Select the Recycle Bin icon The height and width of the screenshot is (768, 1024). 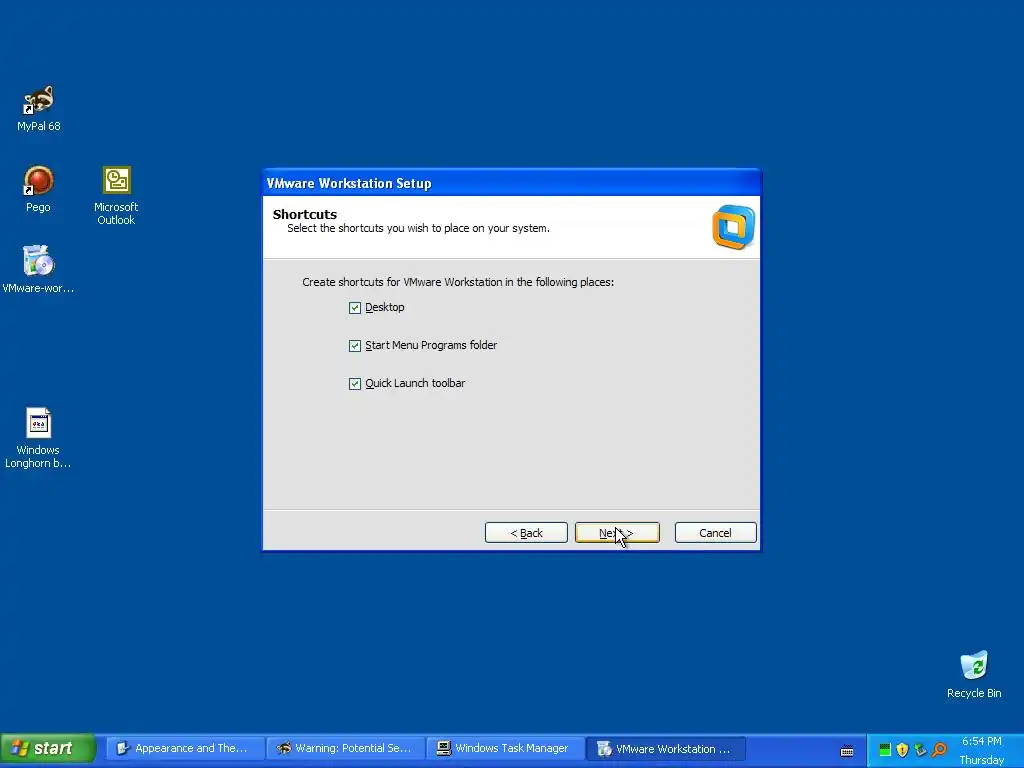coord(974,675)
